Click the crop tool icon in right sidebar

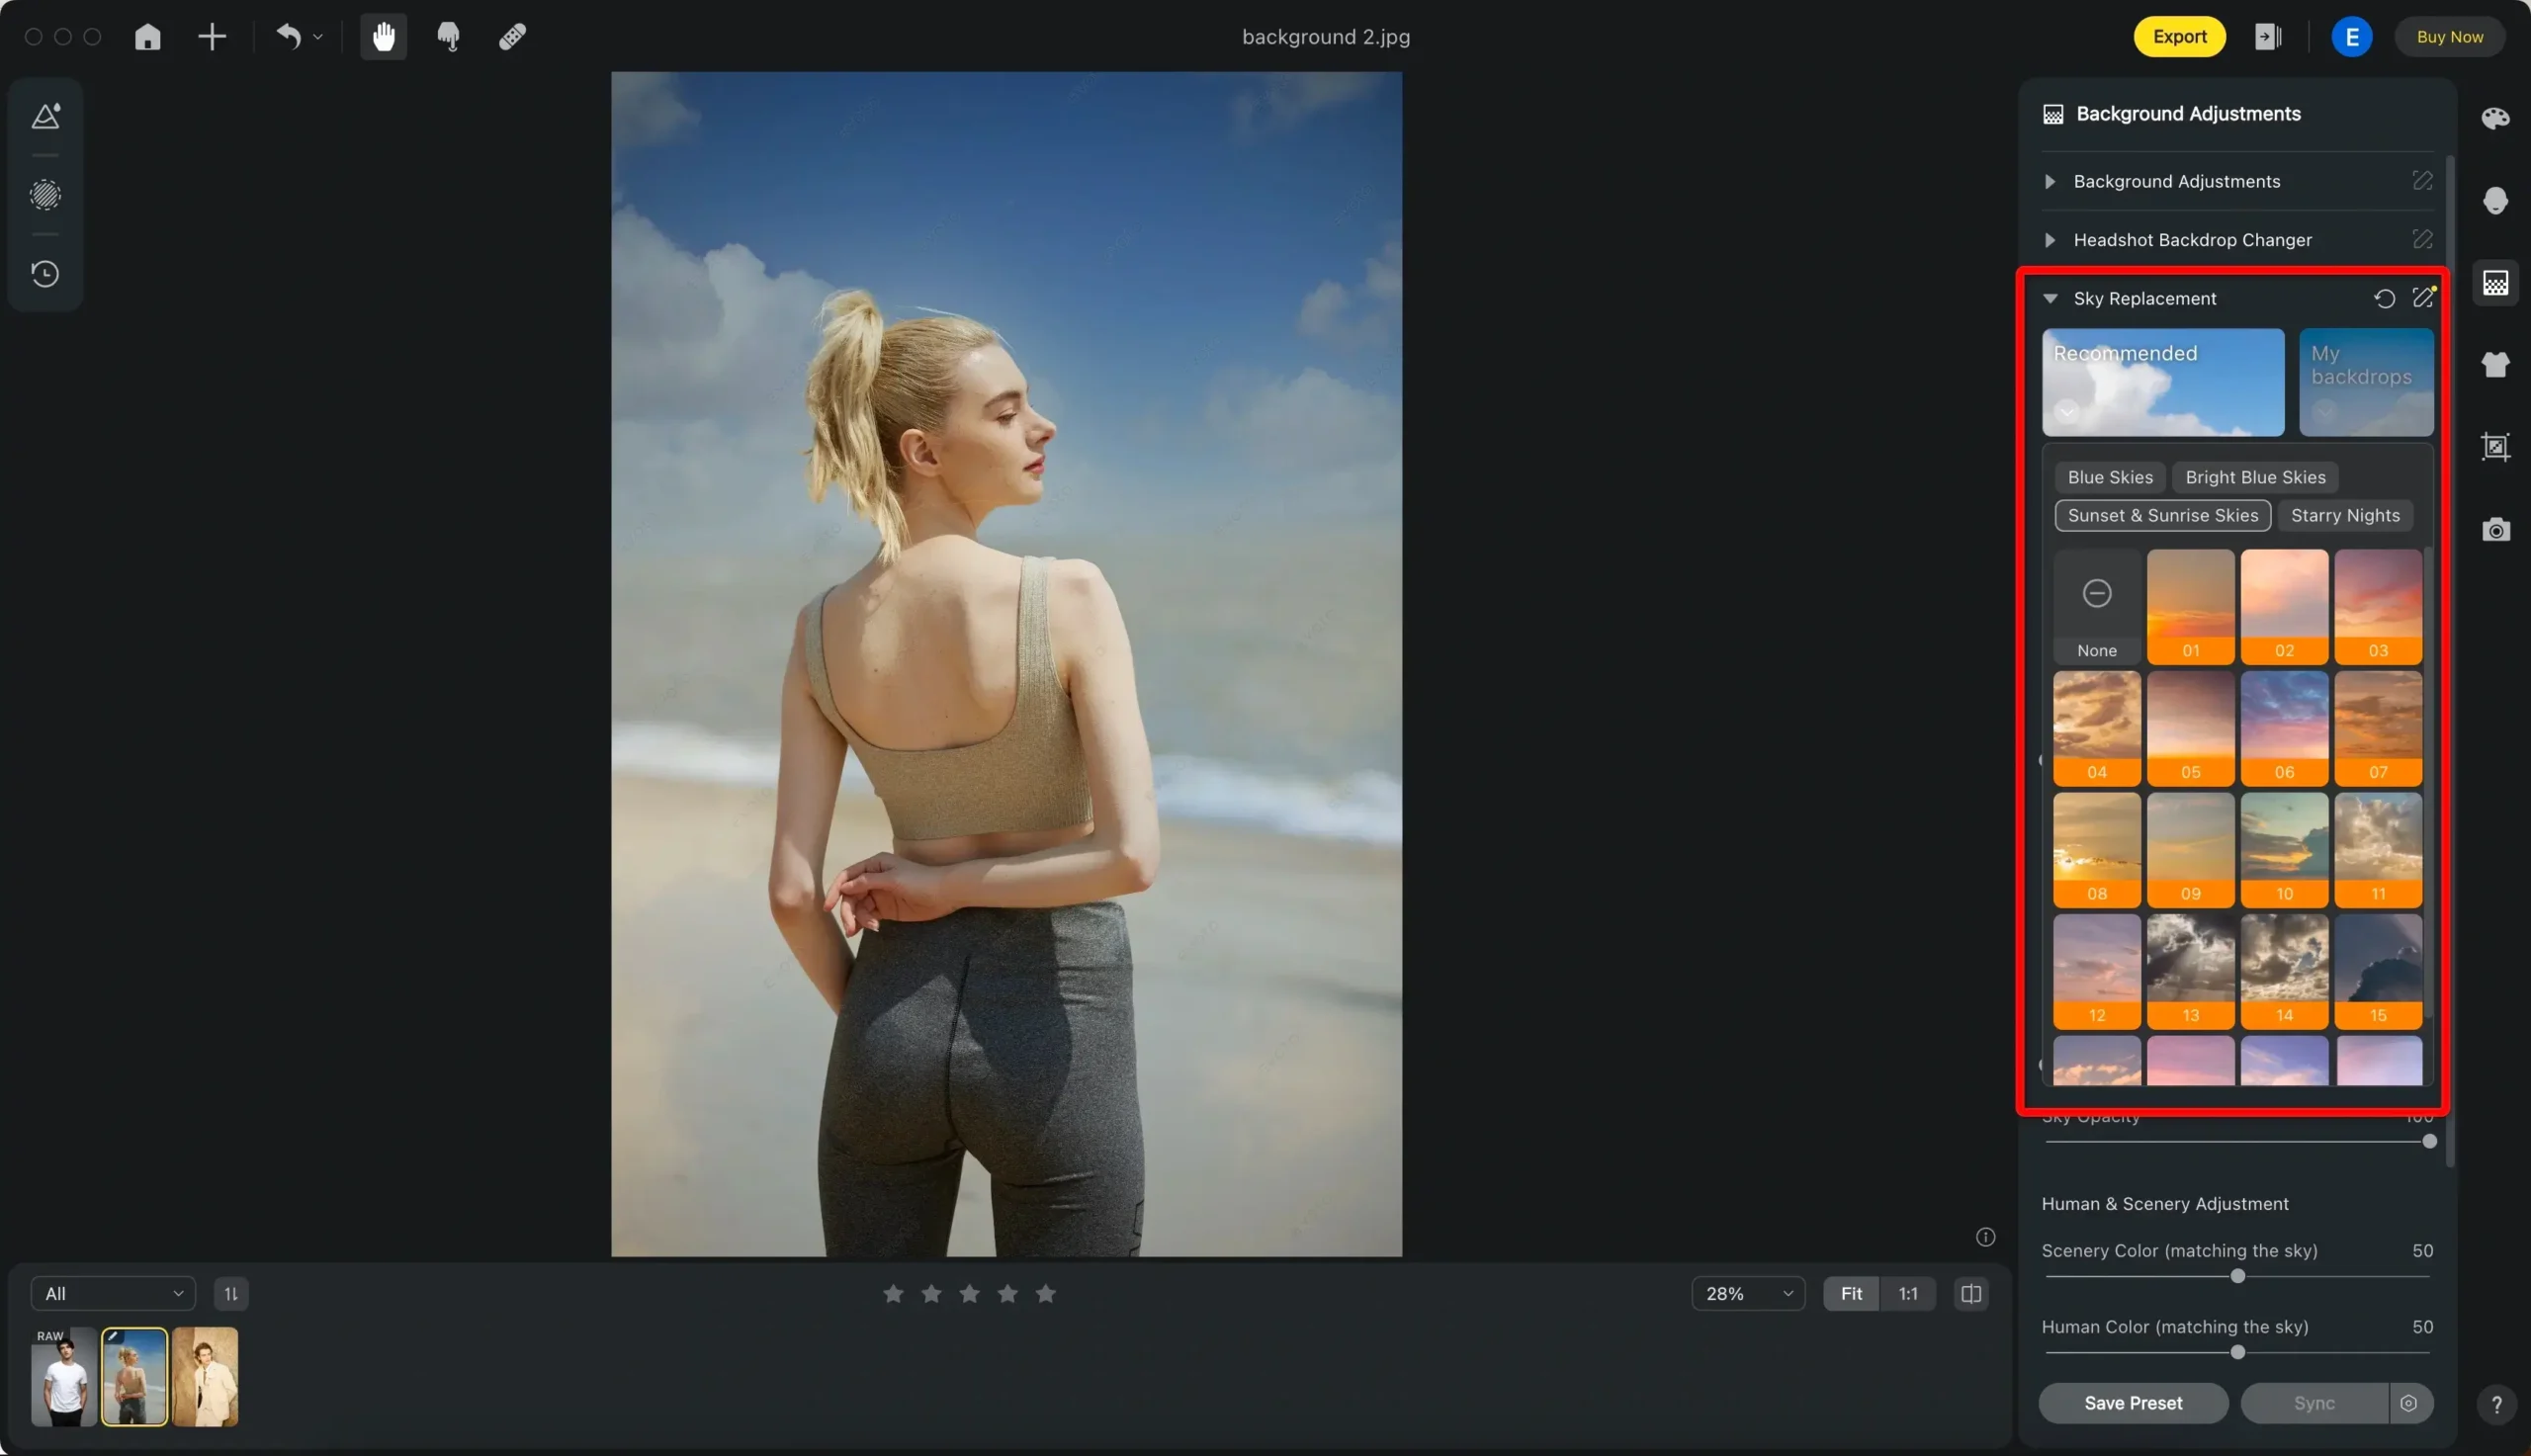click(2495, 447)
